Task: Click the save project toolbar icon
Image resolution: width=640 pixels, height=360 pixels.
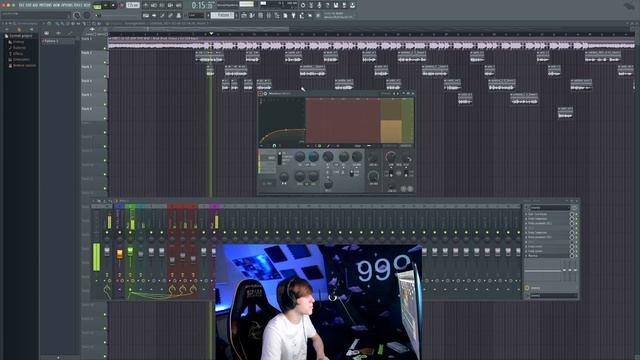Action: click(x=336, y=5)
